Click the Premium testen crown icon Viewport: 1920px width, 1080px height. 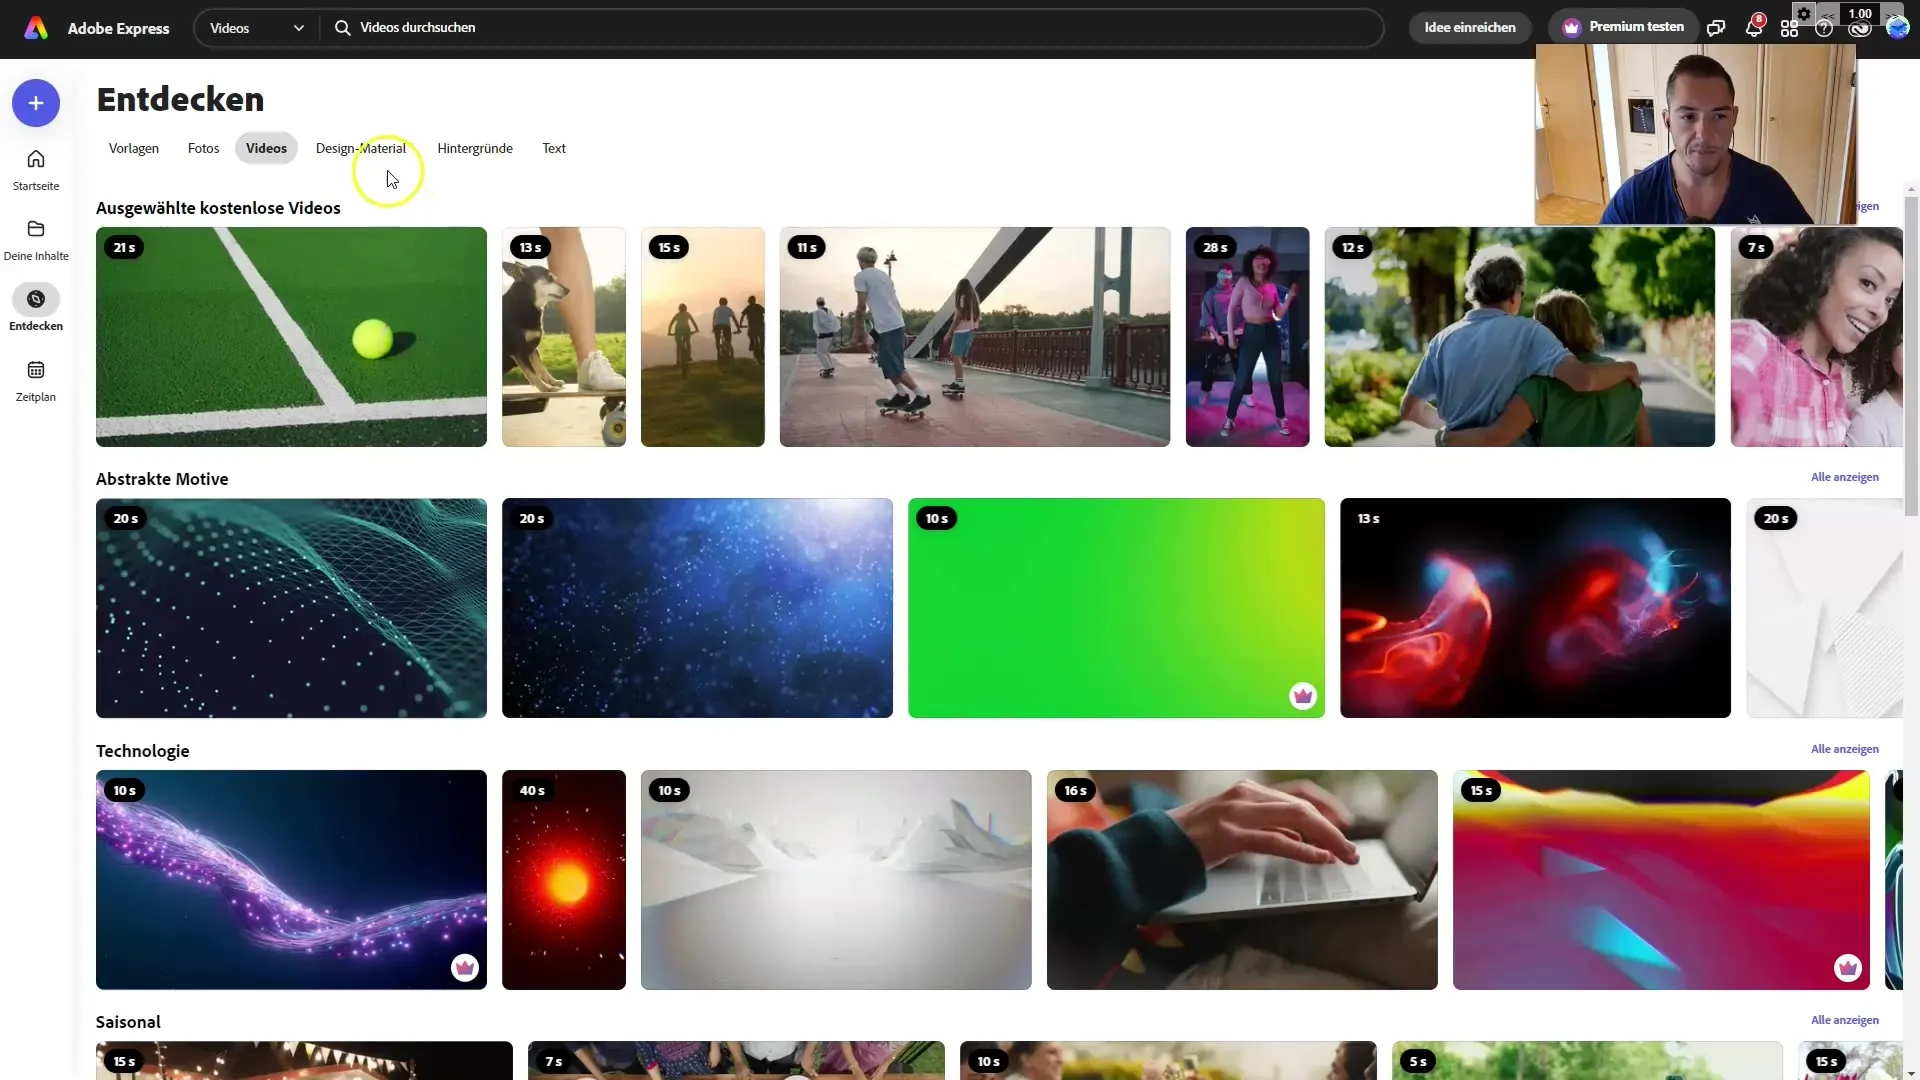[x=1571, y=26]
